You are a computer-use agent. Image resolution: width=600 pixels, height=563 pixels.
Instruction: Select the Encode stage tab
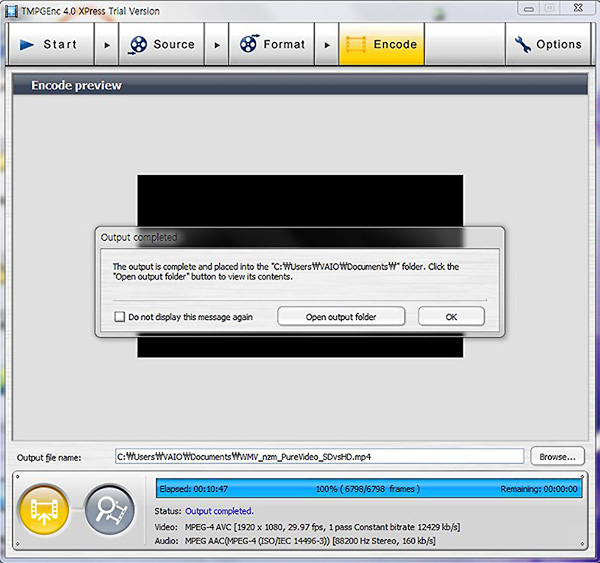pos(382,44)
